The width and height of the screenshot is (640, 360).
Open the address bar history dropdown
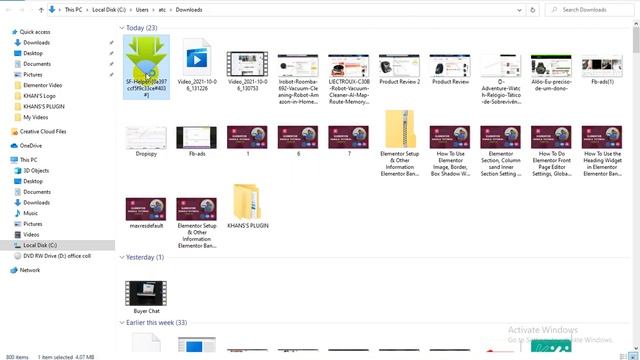[x=519, y=10]
